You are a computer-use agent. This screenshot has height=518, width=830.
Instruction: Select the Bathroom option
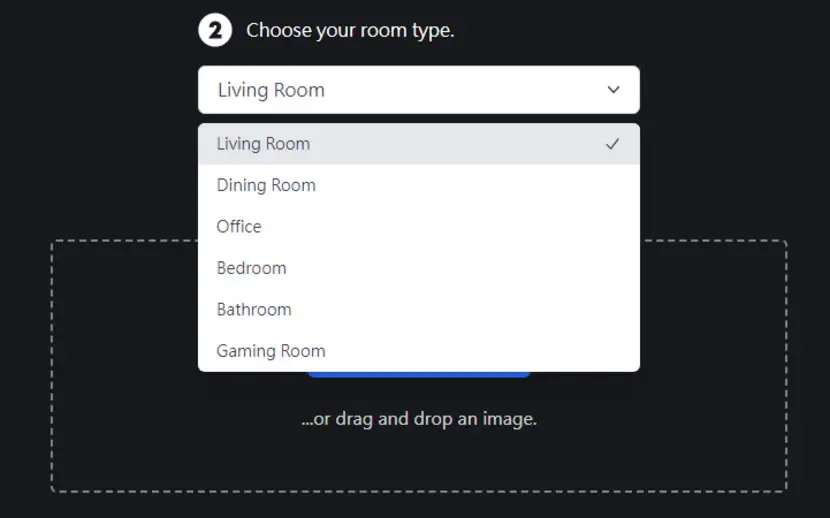click(419, 310)
